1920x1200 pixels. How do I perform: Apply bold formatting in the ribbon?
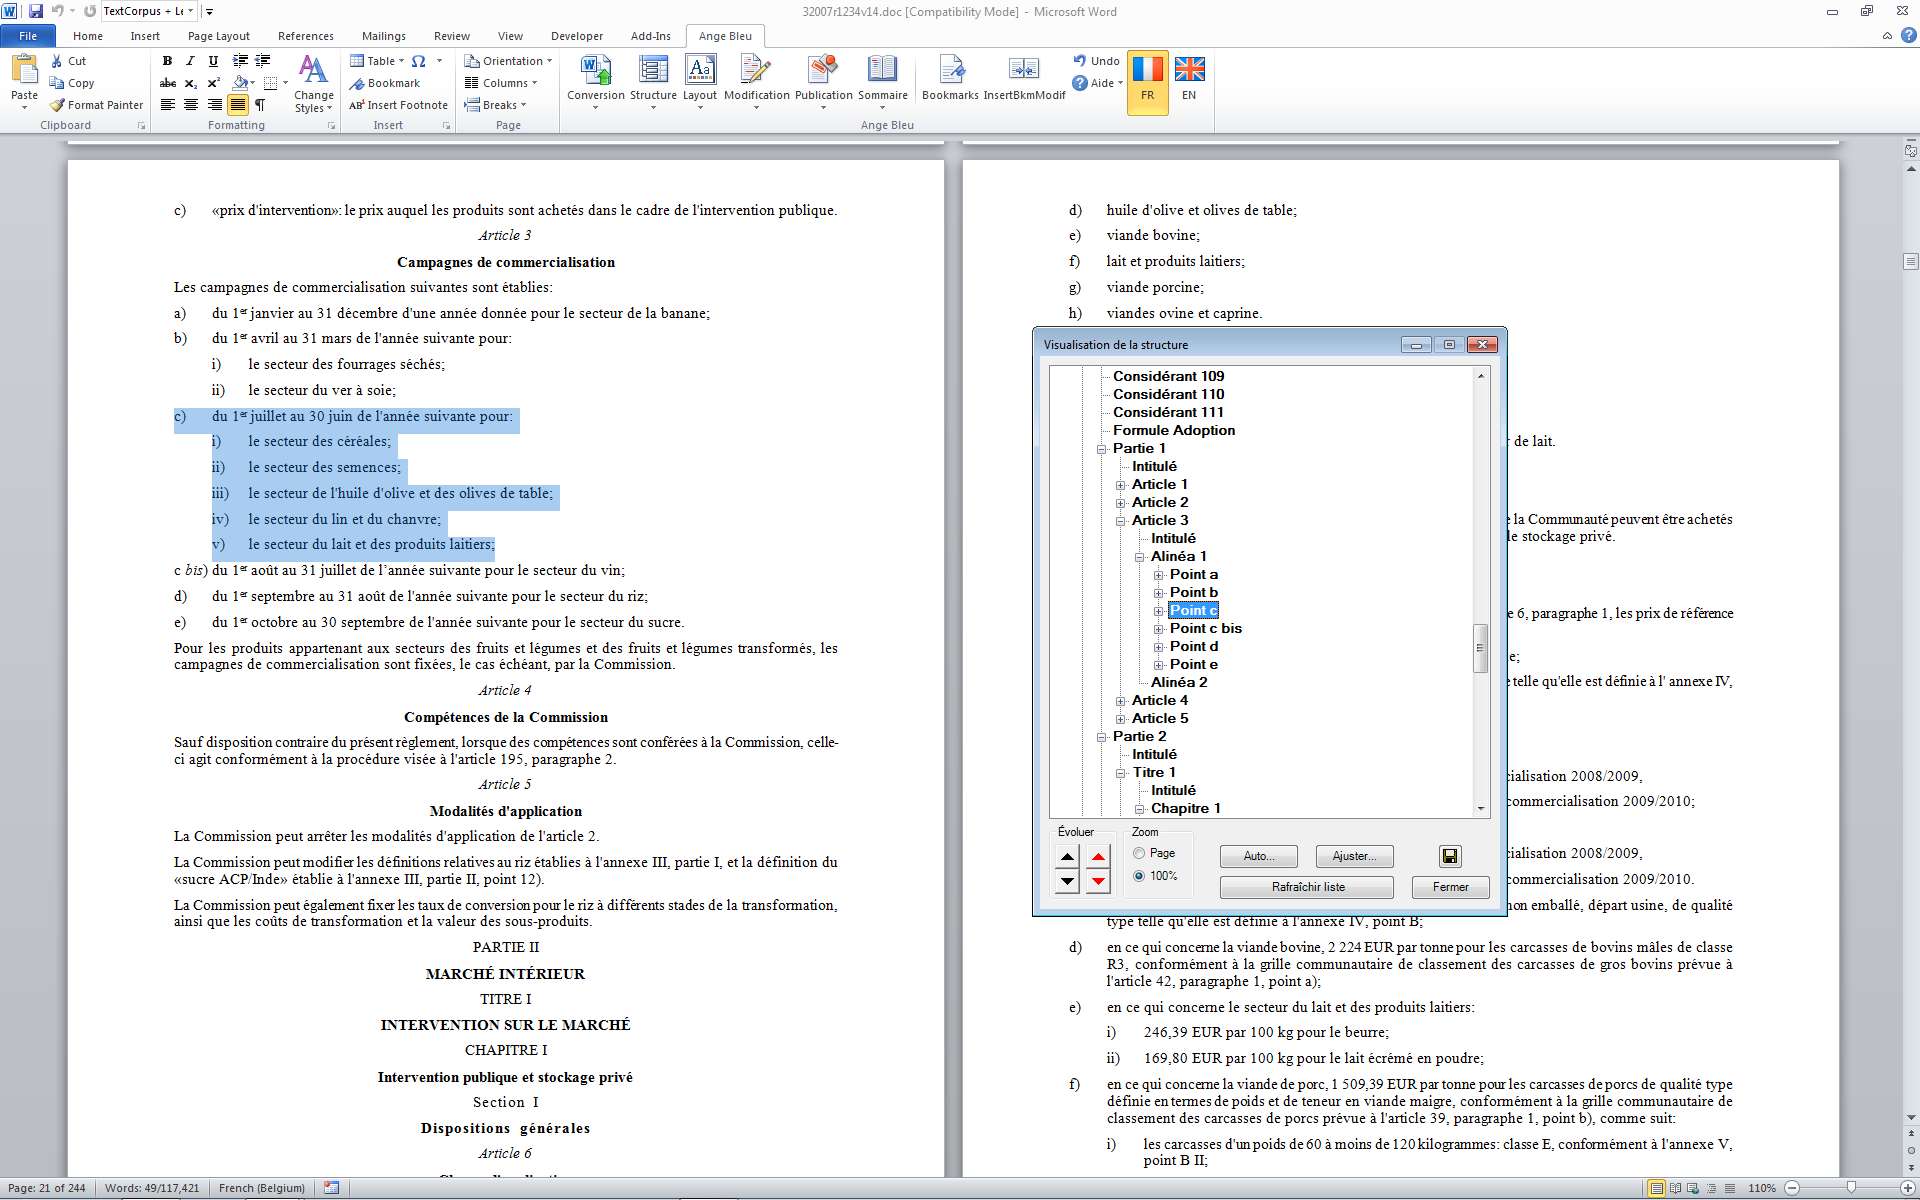click(167, 61)
